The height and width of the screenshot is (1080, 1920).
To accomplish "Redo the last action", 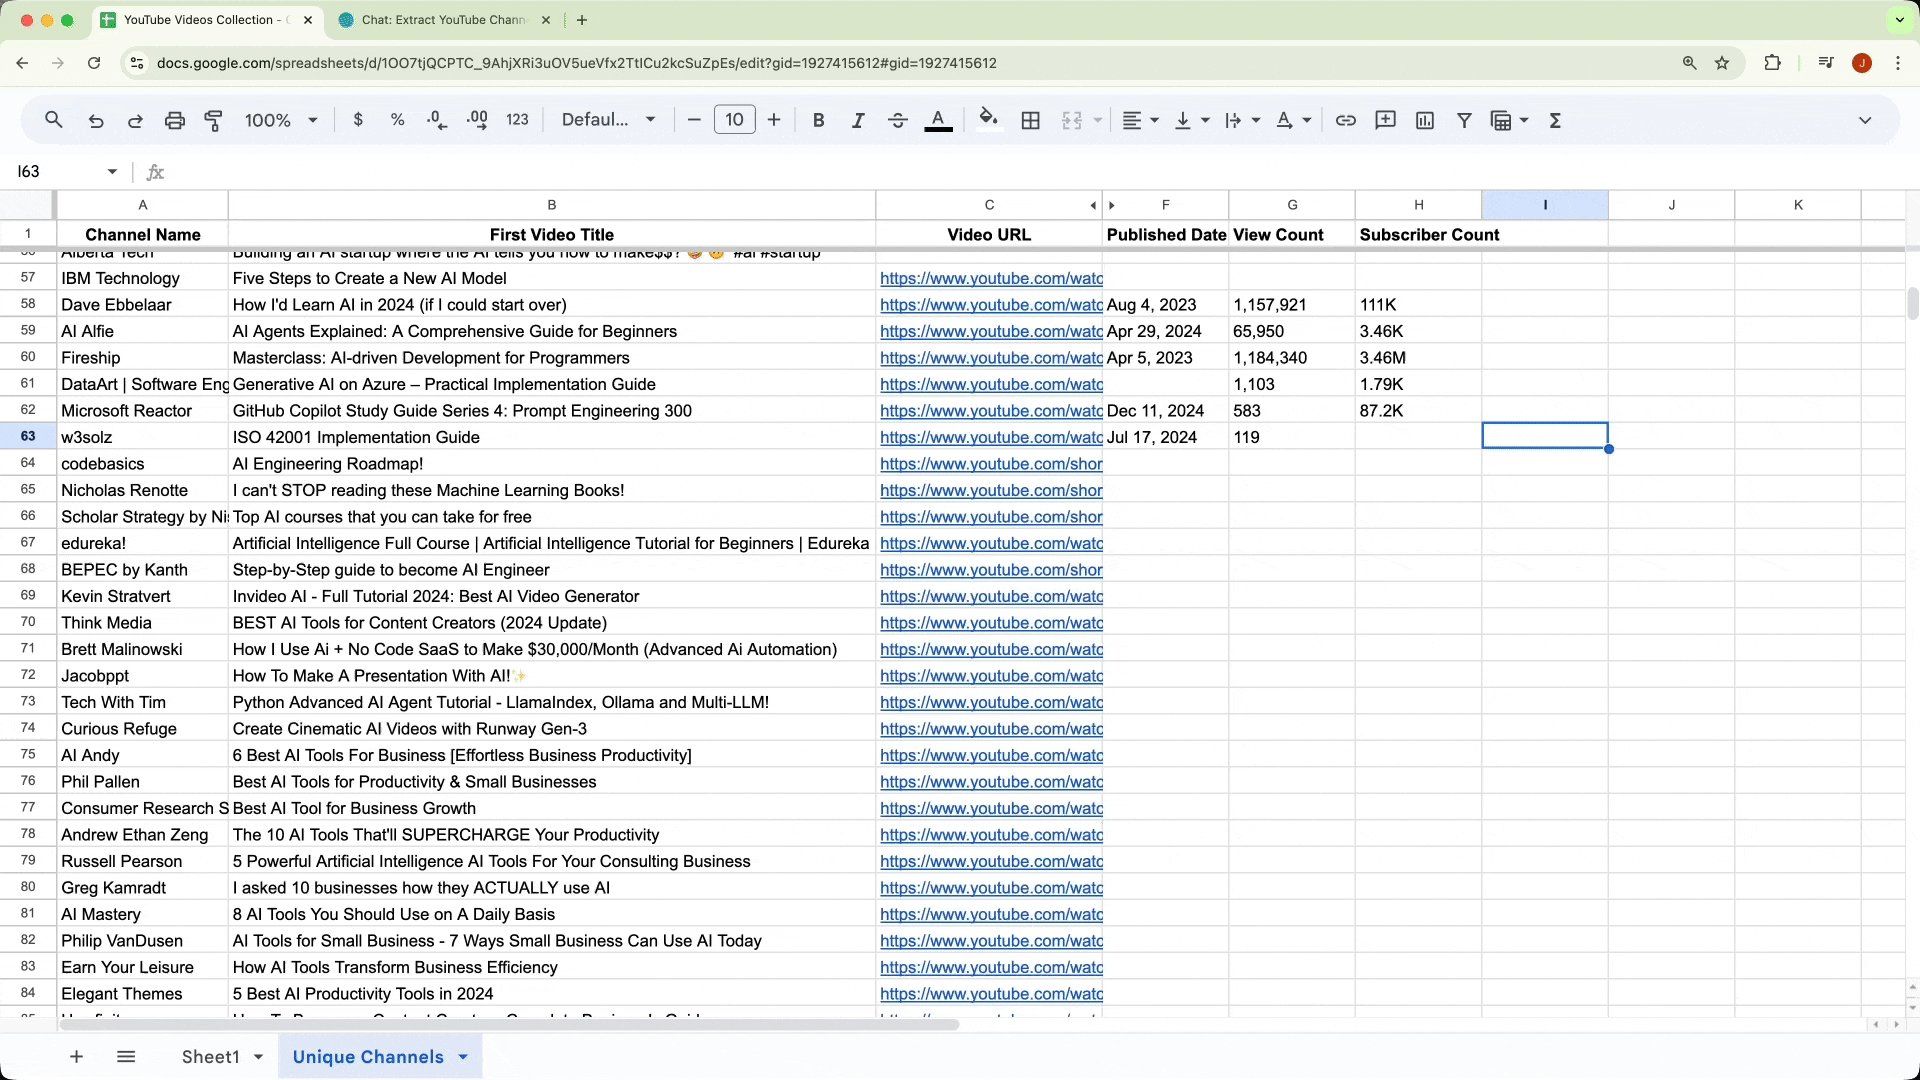I will click(135, 120).
